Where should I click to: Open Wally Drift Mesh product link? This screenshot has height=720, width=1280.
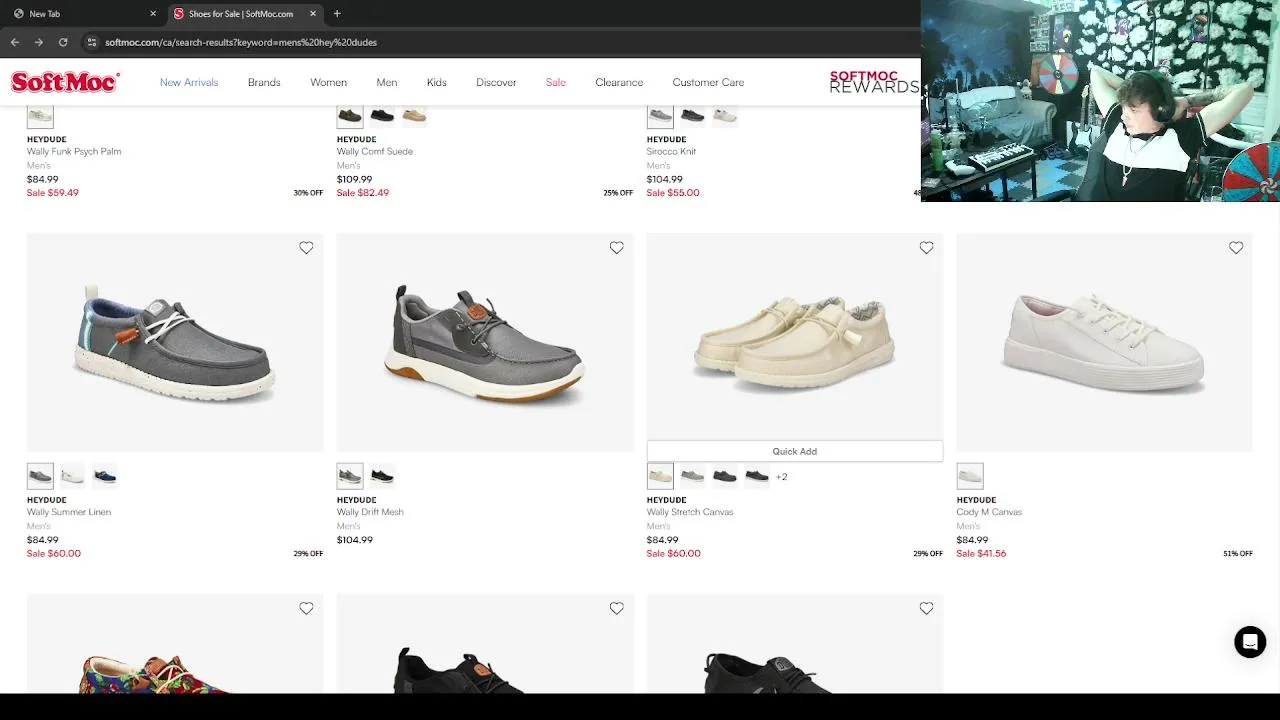370,512
